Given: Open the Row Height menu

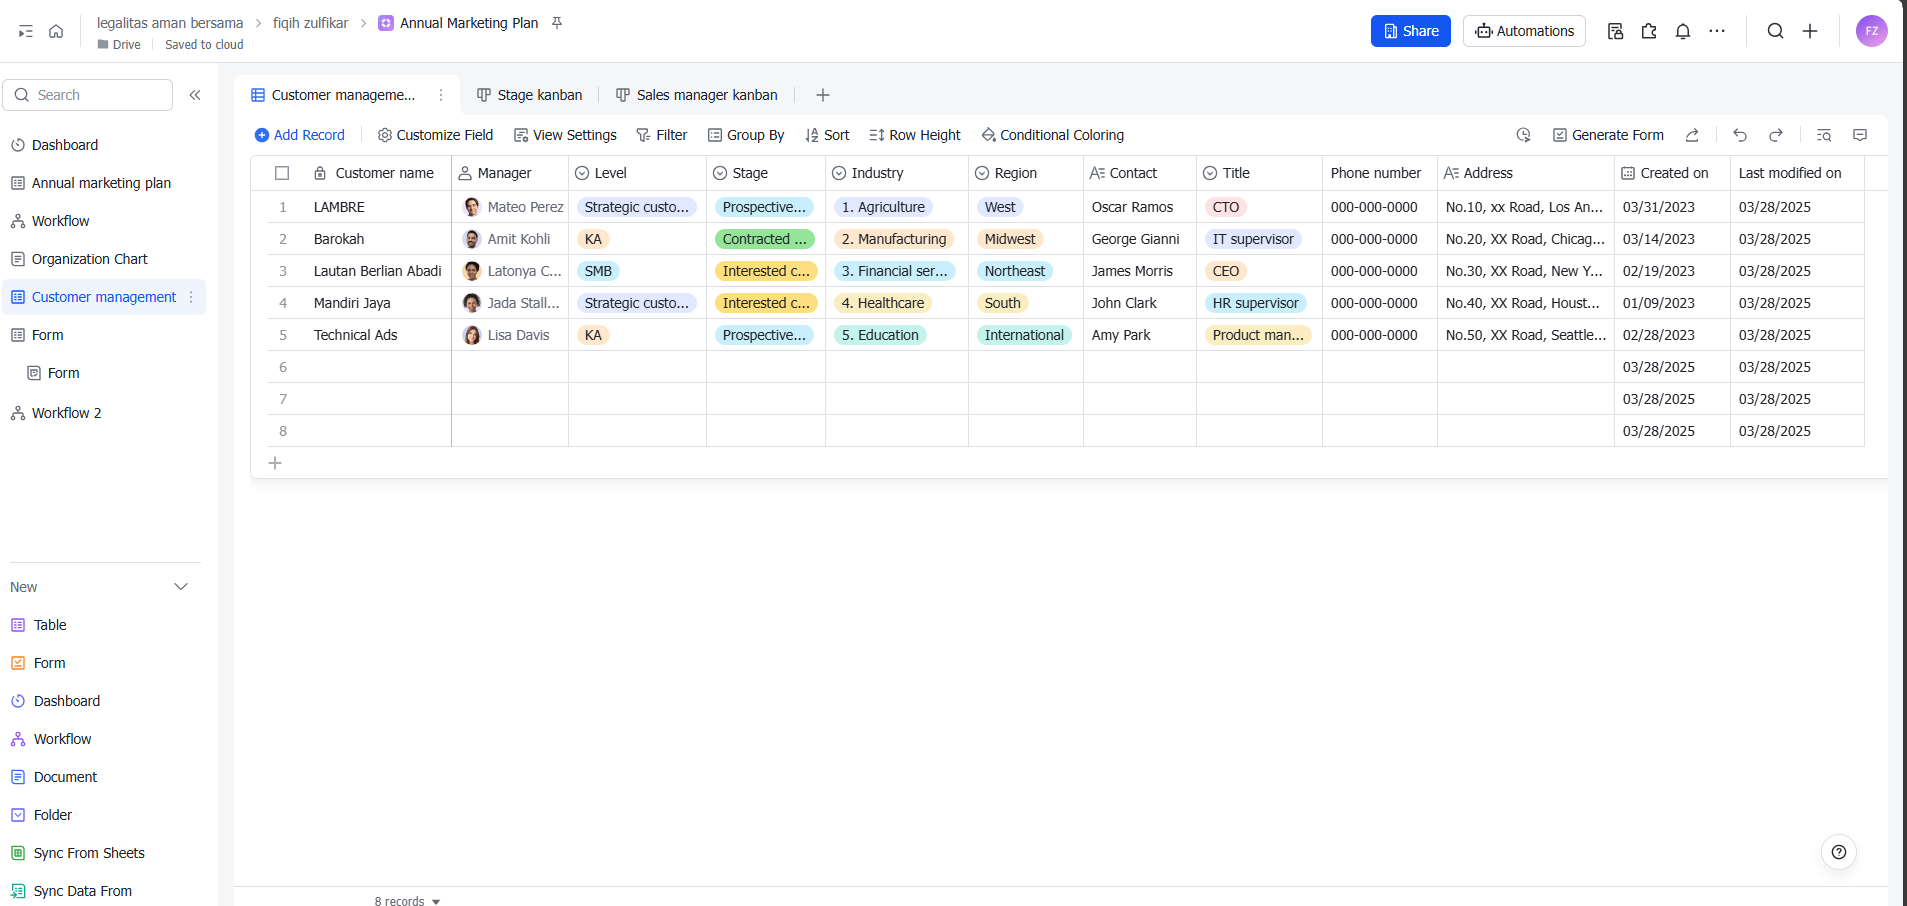Looking at the screenshot, I should (x=914, y=135).
